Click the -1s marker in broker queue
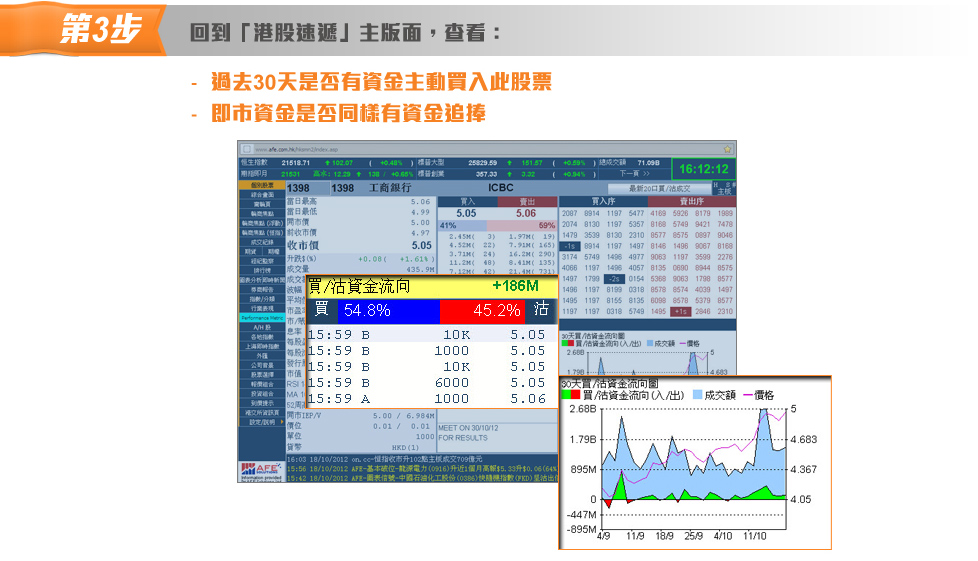 569,245
